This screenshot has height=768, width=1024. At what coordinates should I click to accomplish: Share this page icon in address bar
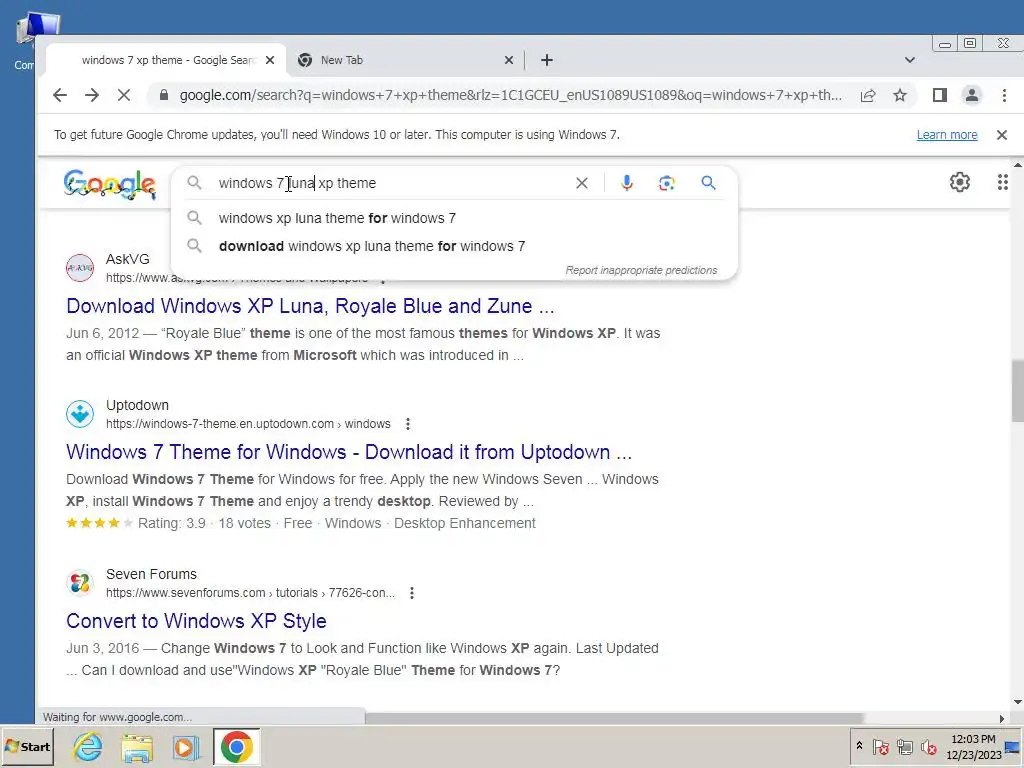(x=868, y=95)
